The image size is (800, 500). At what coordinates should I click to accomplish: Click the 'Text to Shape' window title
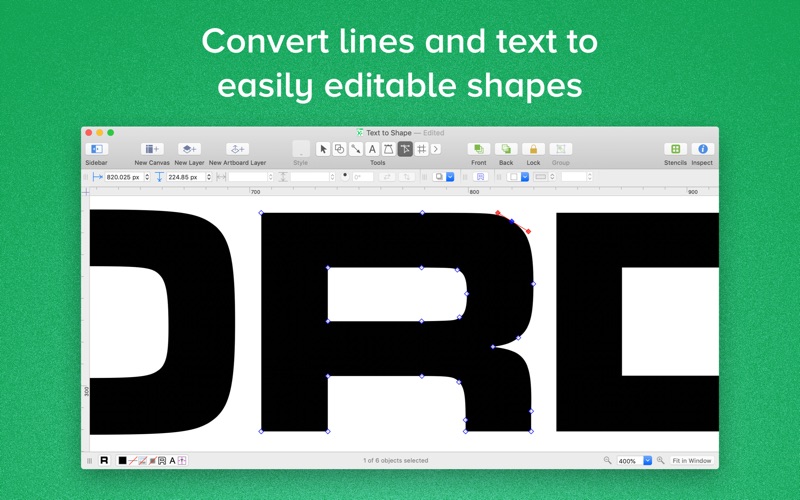coord(389,133)
